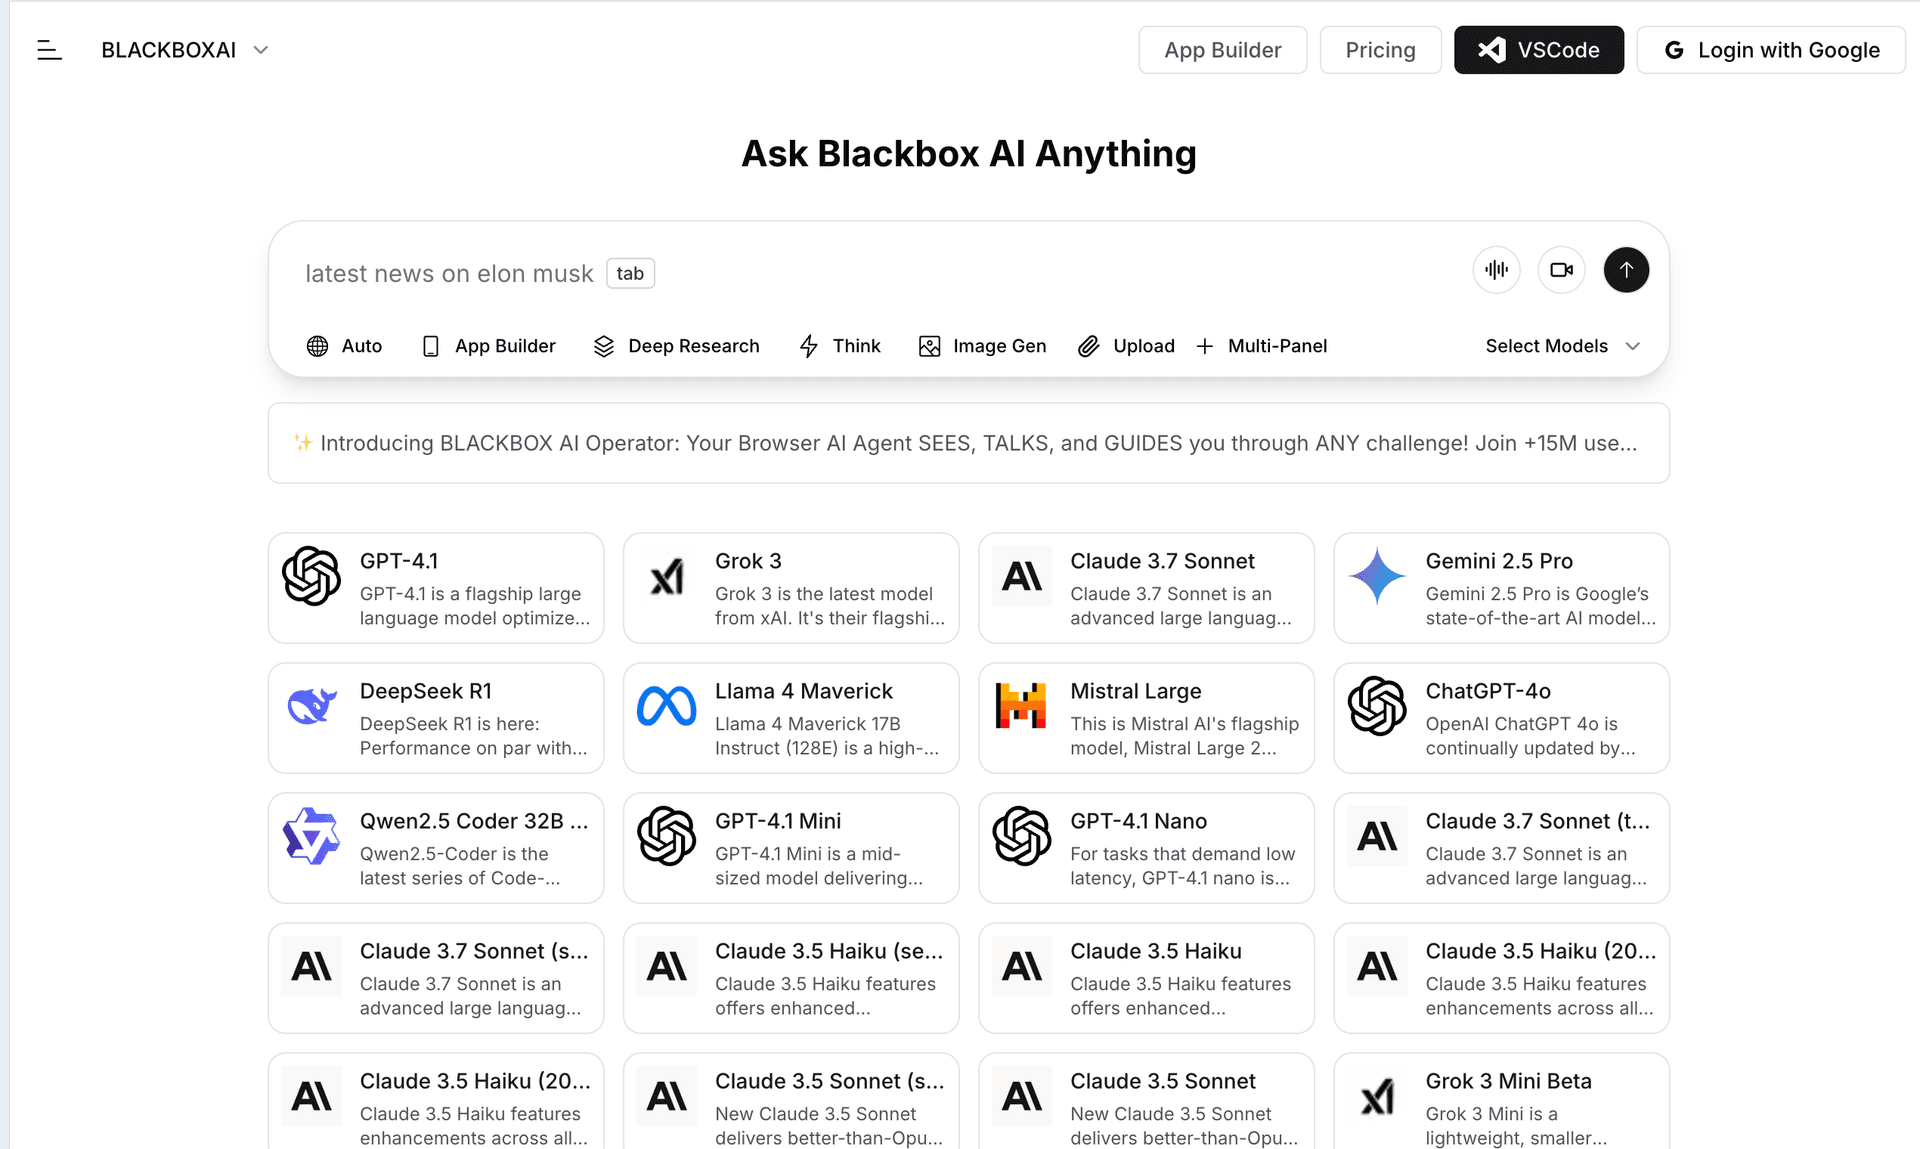The image size is (1920, 1149).
Task: Toggle Auto web search mode
Action: (x=344, y=346)
